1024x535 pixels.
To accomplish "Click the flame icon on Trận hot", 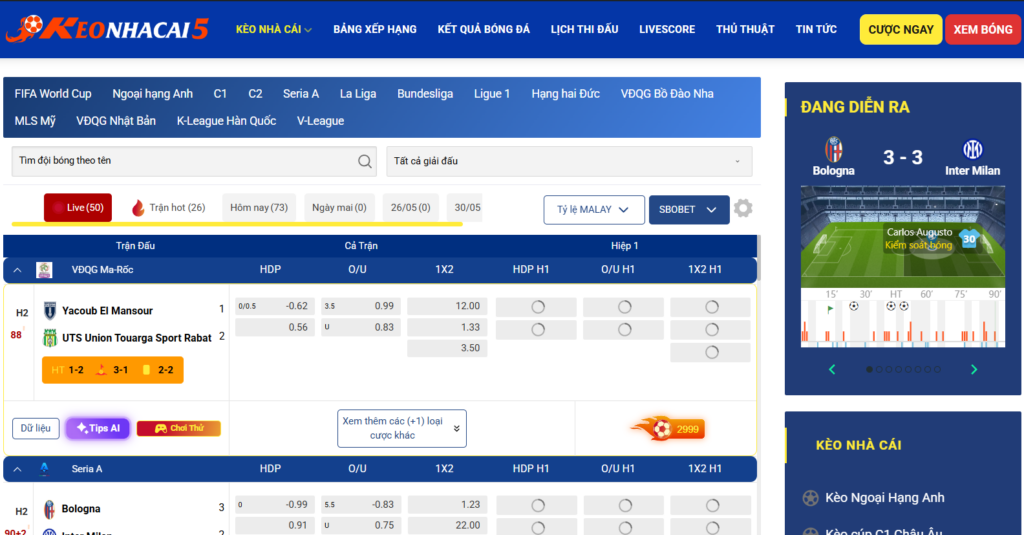I will coord(138,208).
